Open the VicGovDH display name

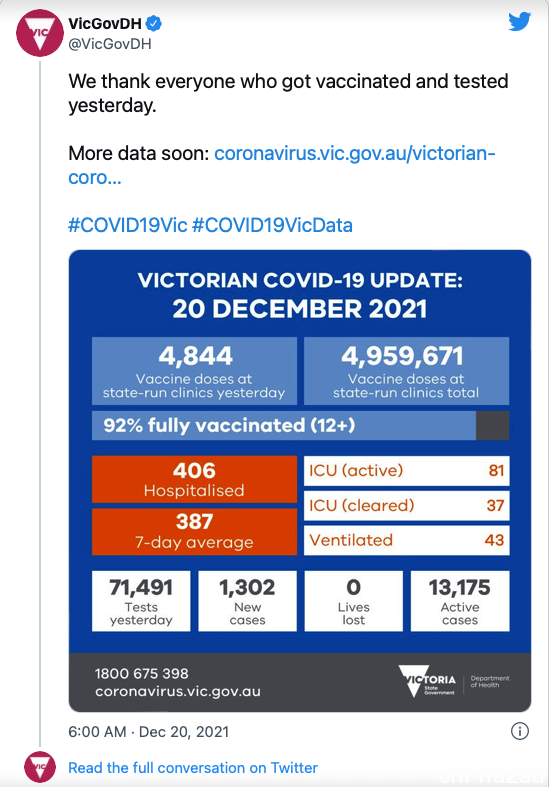pyautogui.click(x=105, y=23)
